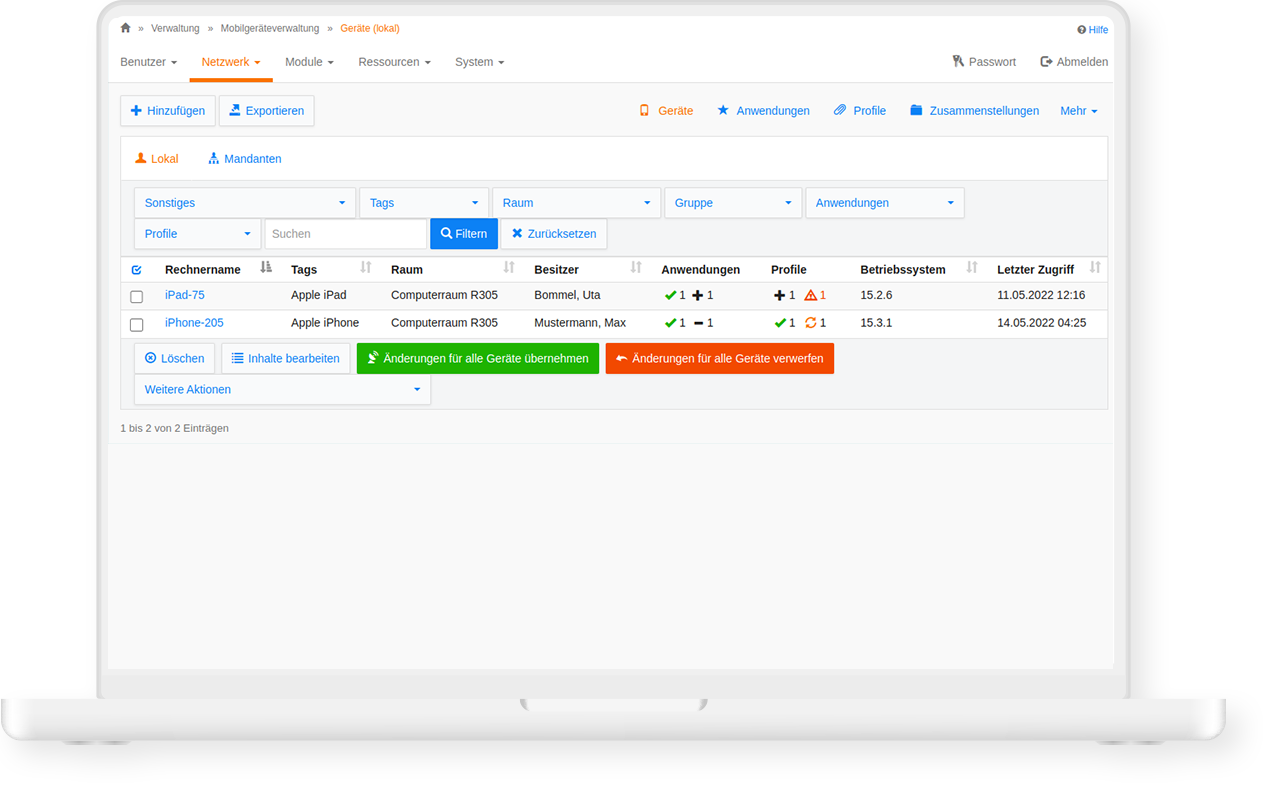
Task: Open the Module menu
Action: [x=309, y=62]
